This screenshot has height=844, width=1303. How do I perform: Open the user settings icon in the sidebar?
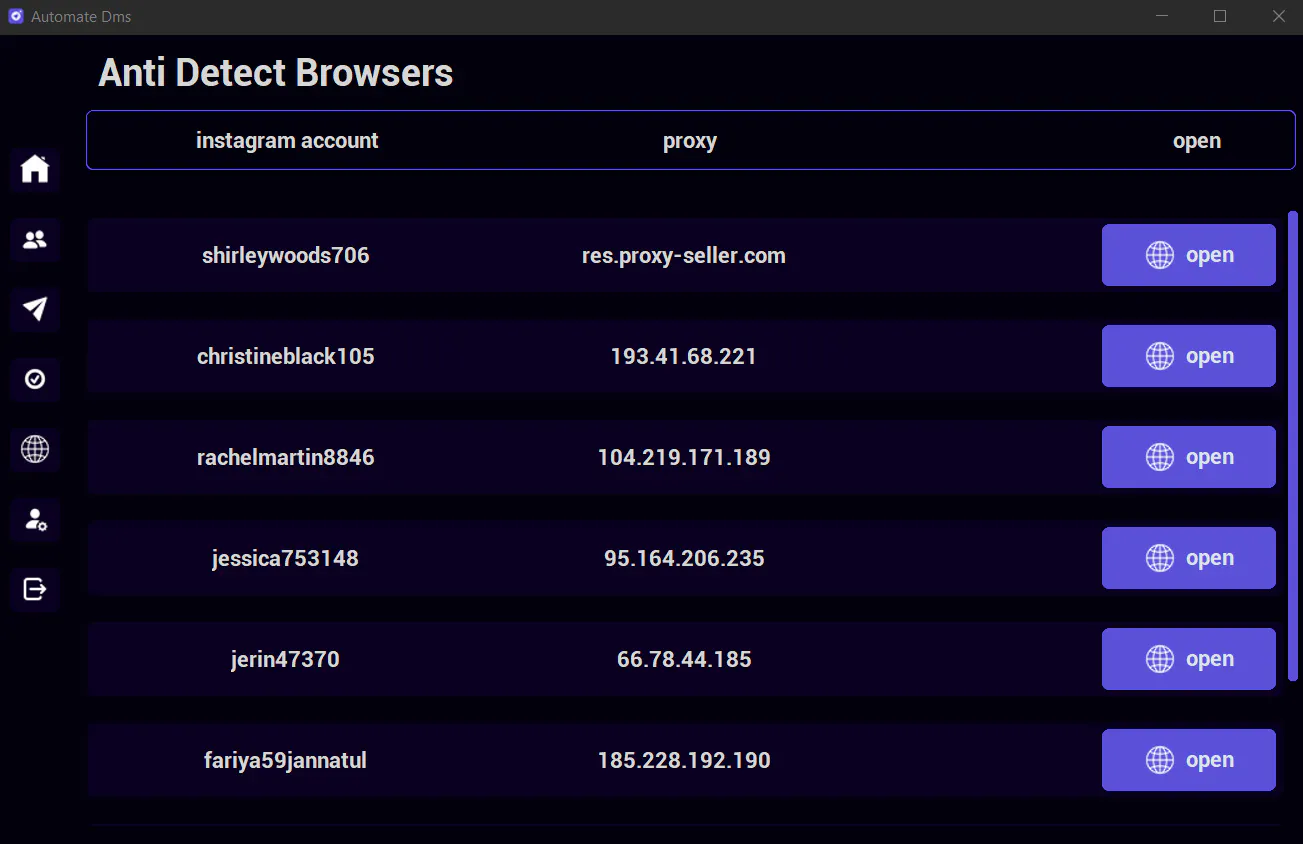[35, 519]
